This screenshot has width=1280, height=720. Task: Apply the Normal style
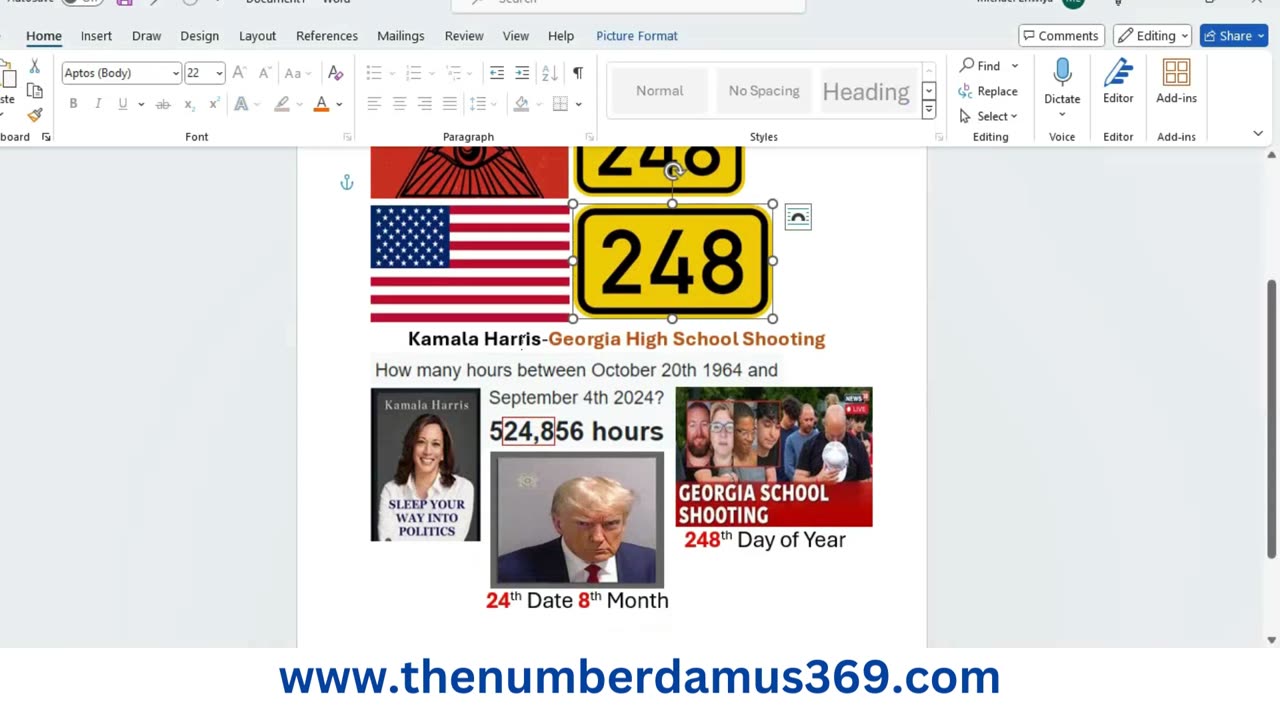(660, 91)
